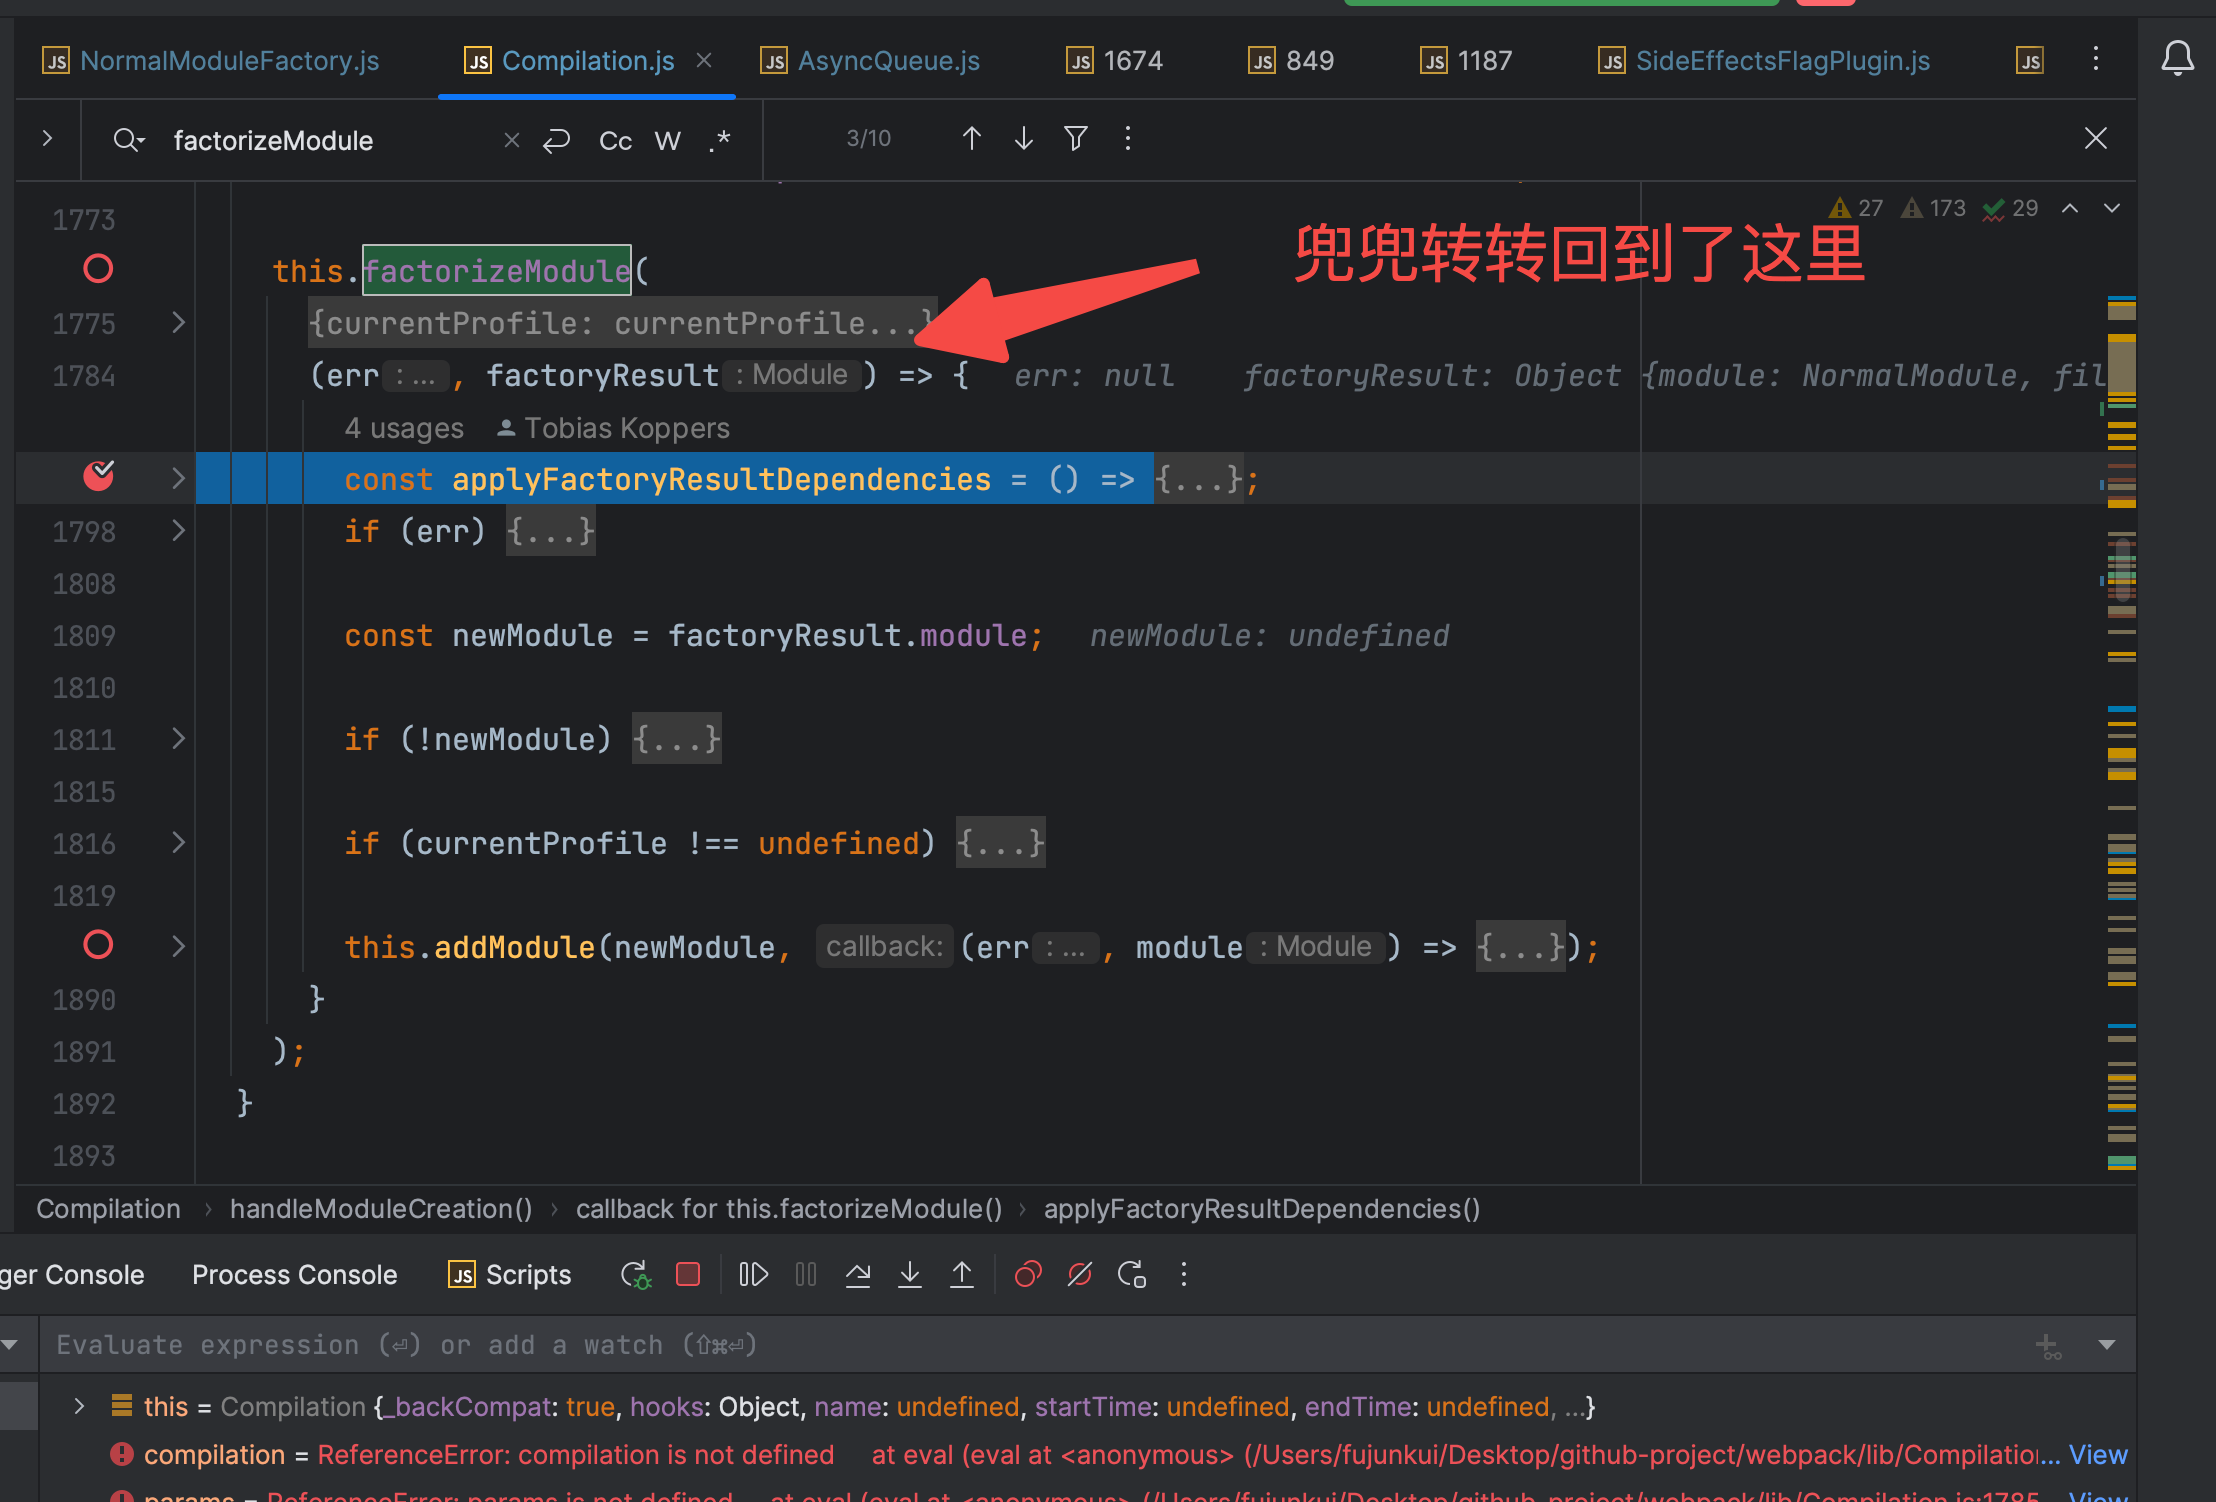This screenshot has height=1502, width=2216.
Task: Stop the debug session with red square
Action: point(688,1274)
